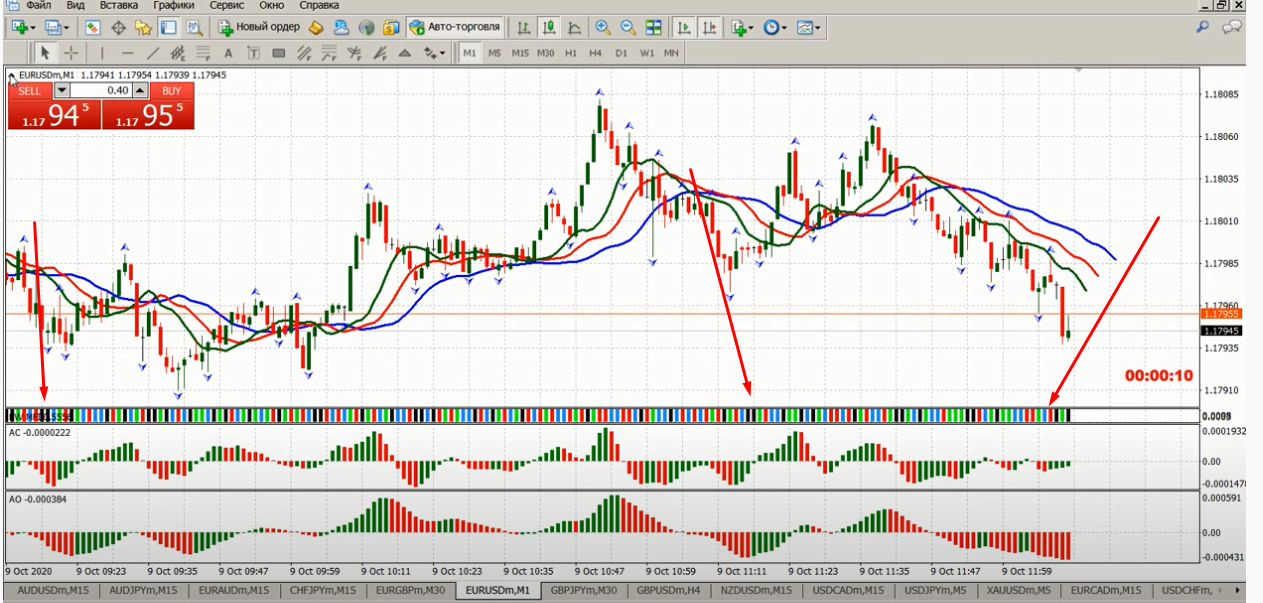
Task: Zoom in on the chart
Action: click(603, 28)
